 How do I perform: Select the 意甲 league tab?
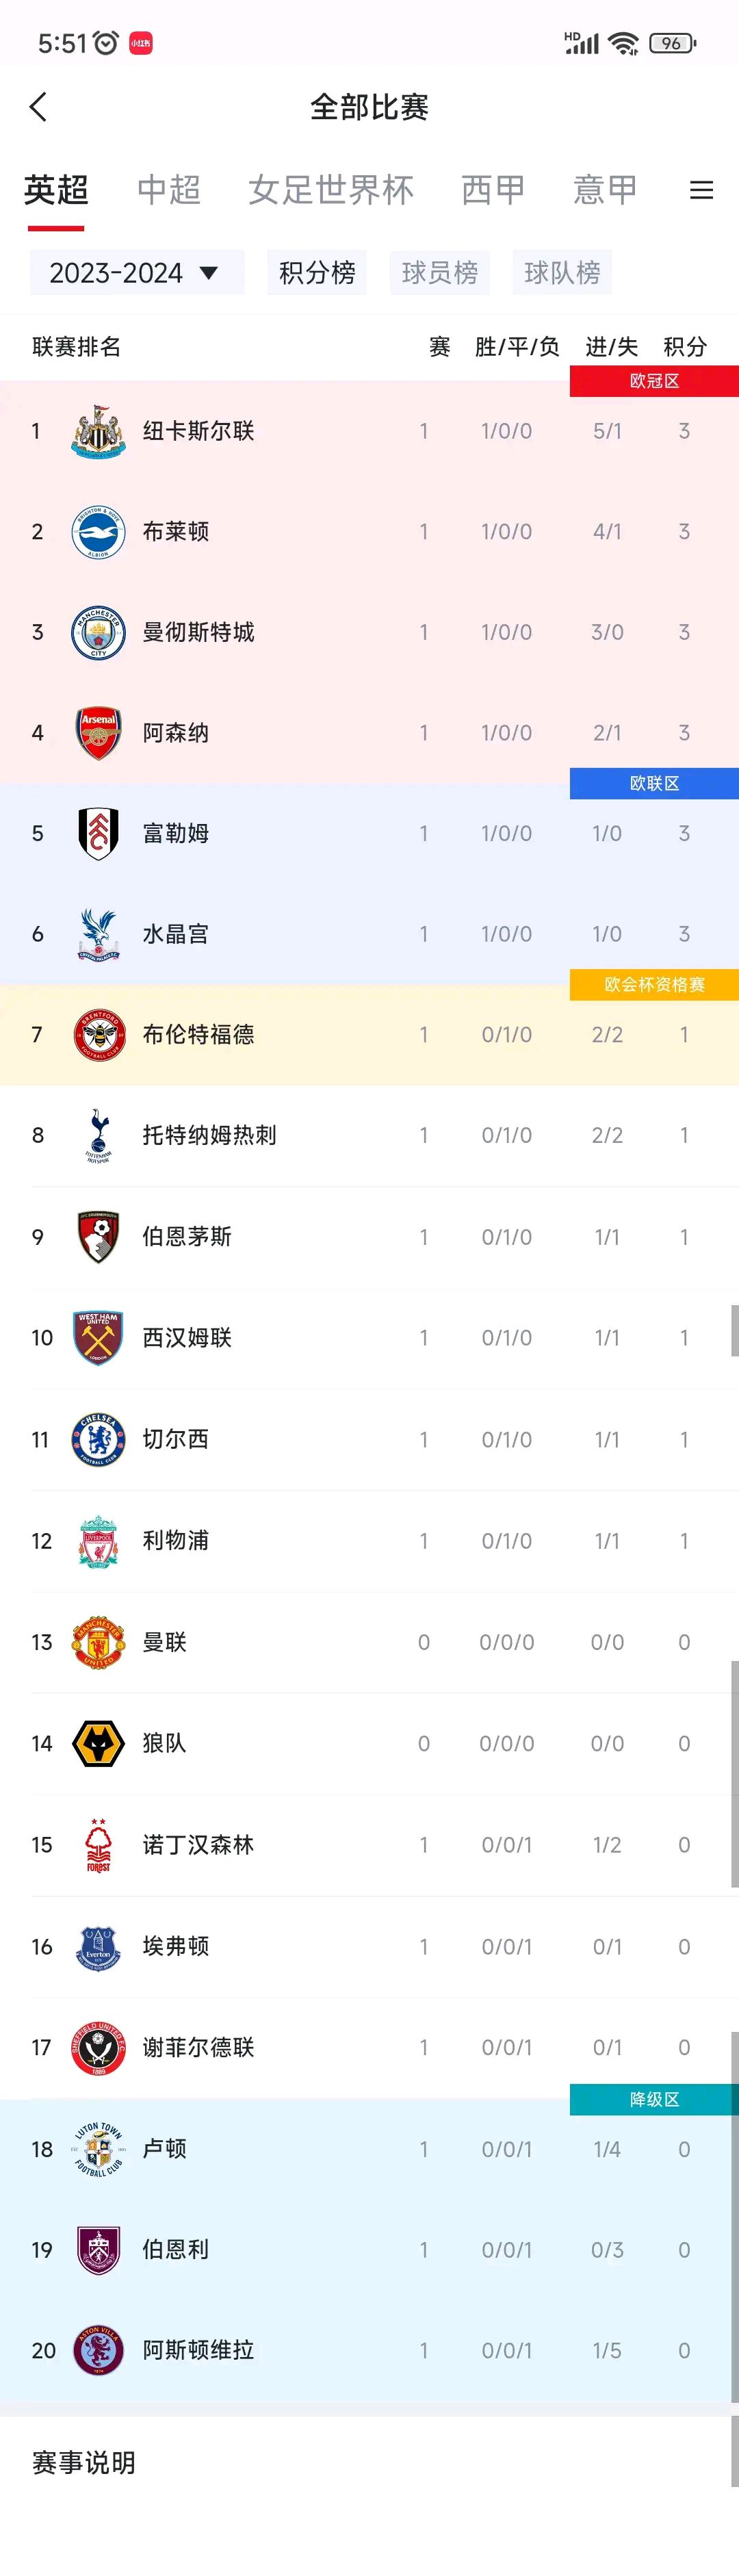(604, 190)
